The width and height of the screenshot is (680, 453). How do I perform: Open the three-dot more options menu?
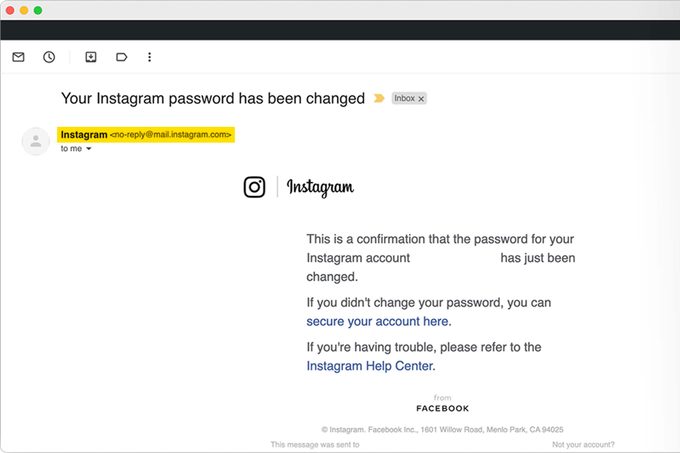pos(150,57)
